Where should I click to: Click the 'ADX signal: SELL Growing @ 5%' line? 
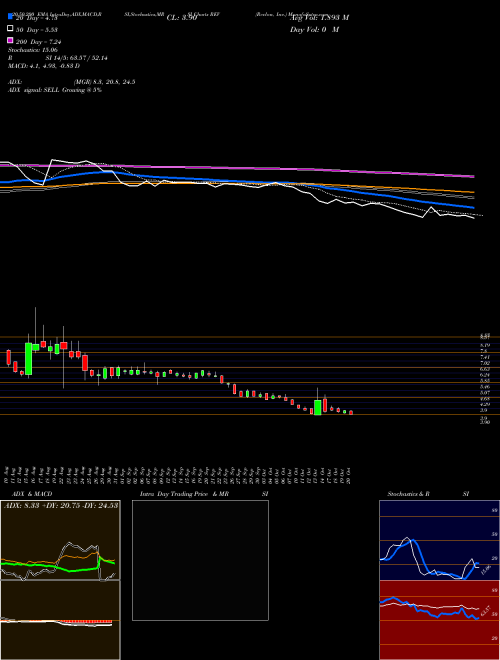click(55, 90)
